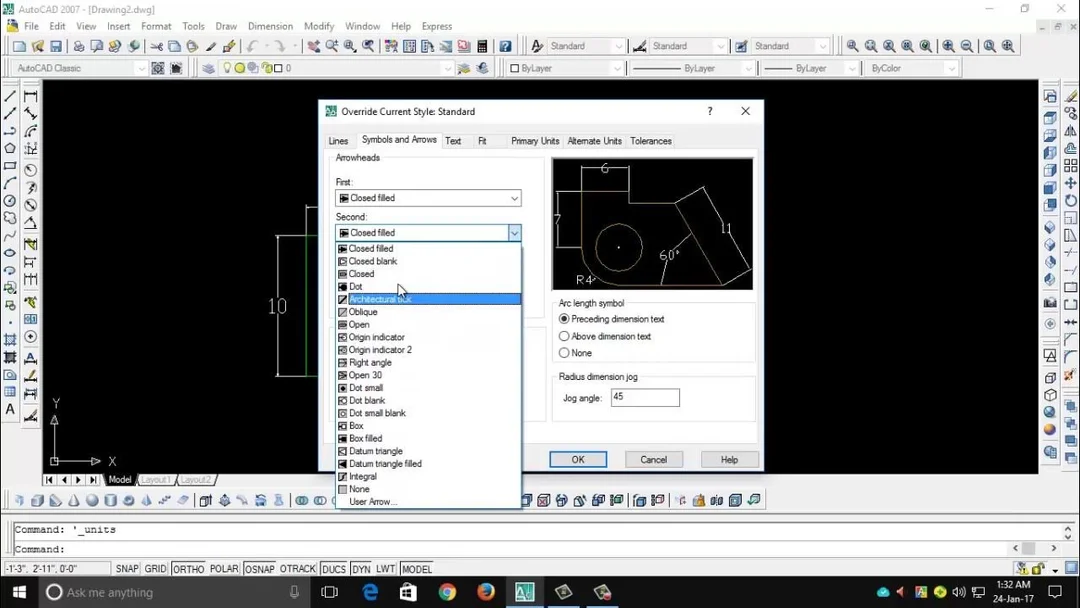
Task: Switch to Layout1 drawing tab
Action: click(156, 480)
